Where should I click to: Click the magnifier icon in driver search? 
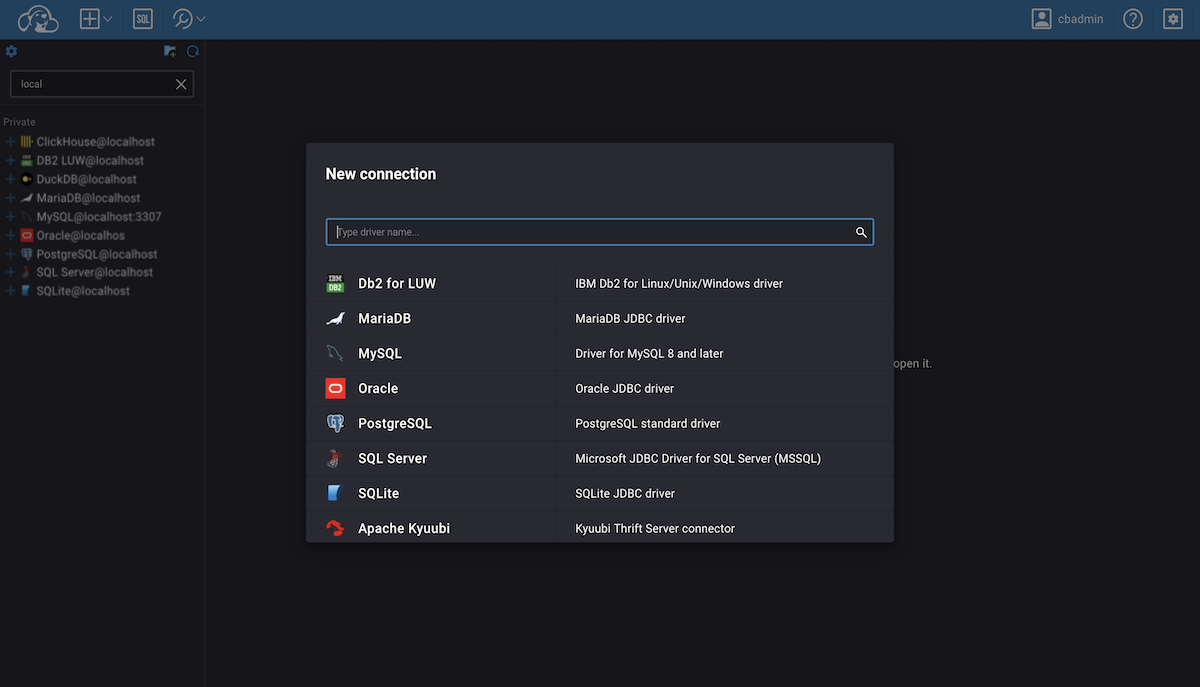click(x=861, y=233)
